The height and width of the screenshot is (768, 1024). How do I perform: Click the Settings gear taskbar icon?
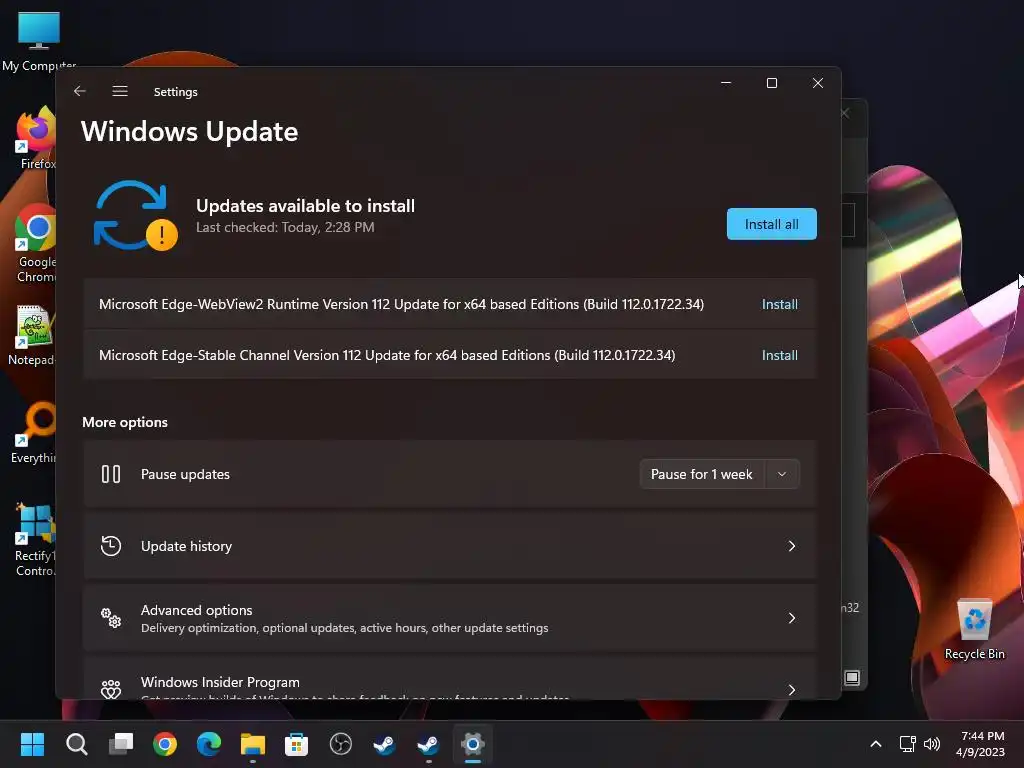473,744
